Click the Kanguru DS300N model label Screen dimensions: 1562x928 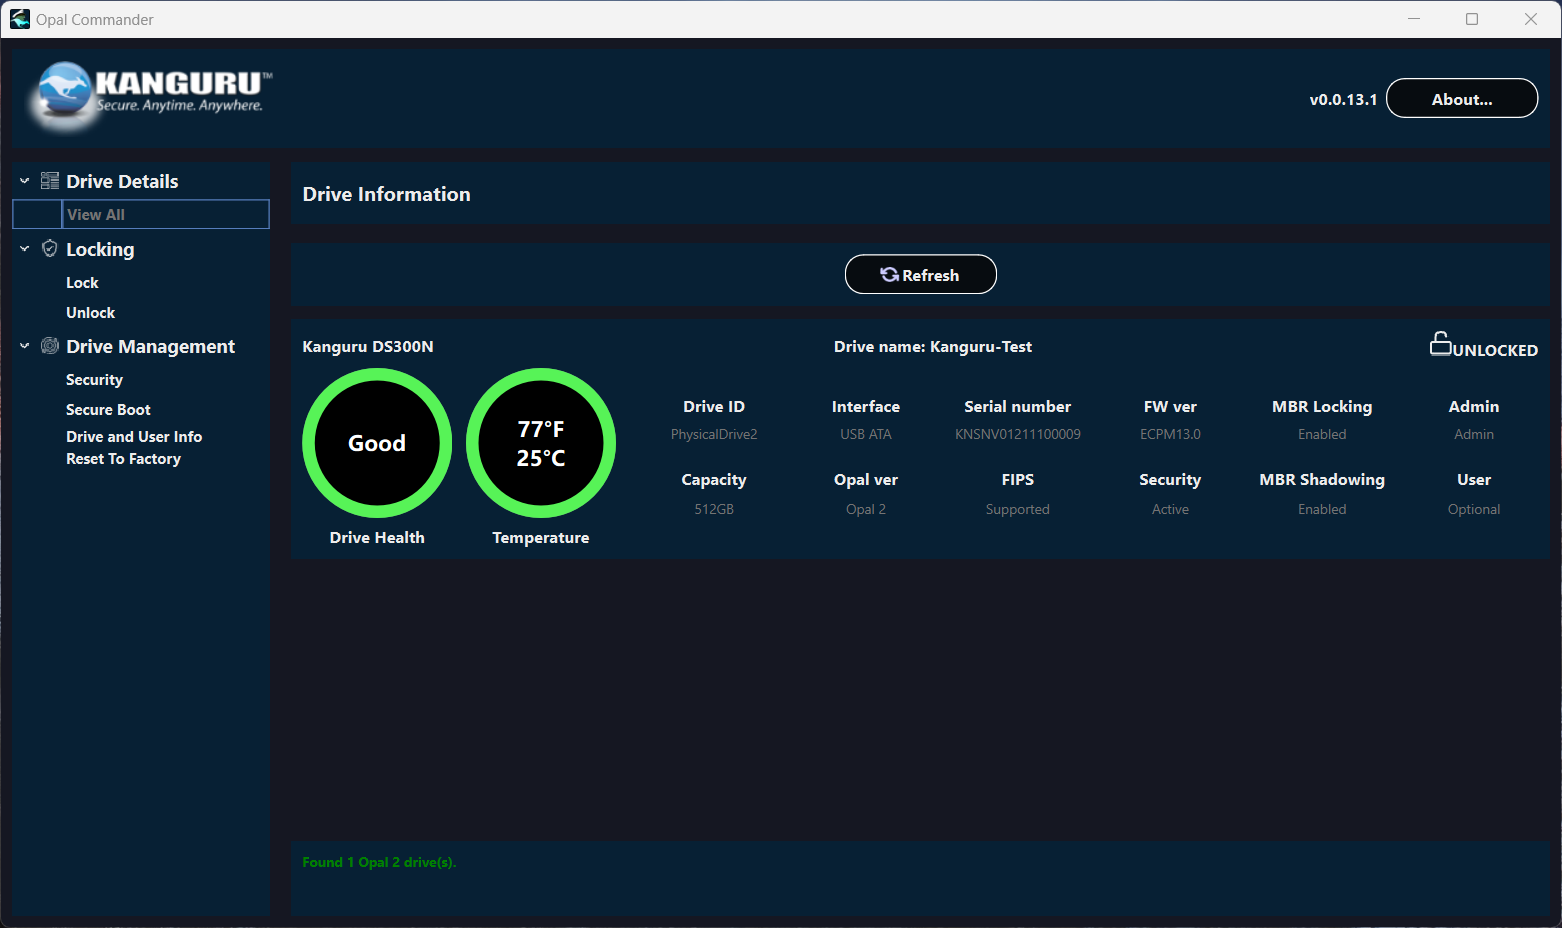(x=368, y=346)
